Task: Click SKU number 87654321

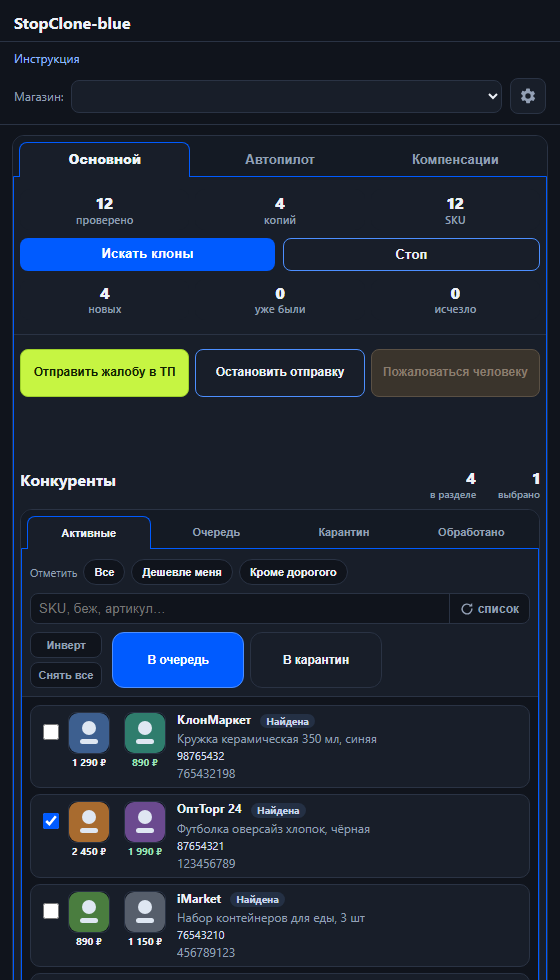Action: pyautogui.click(x=201, y=846)
